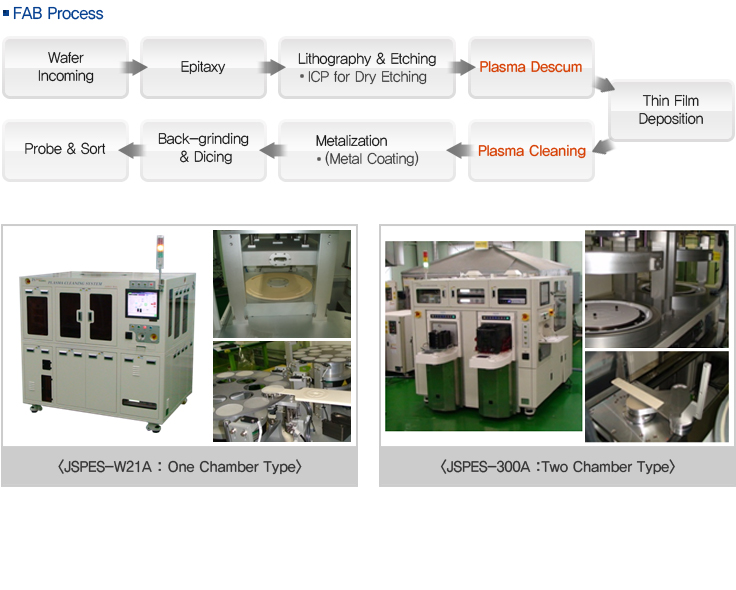
Task: Click arrow between Wafer Incoming and Epitaxy
Action: coord(134,67)
